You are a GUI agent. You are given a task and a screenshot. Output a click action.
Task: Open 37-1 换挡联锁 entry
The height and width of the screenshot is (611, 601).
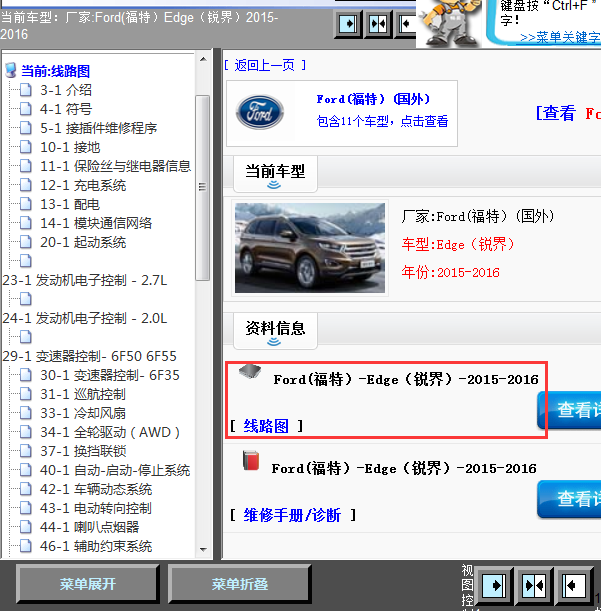pyautogui.click(x=83, y=451)
